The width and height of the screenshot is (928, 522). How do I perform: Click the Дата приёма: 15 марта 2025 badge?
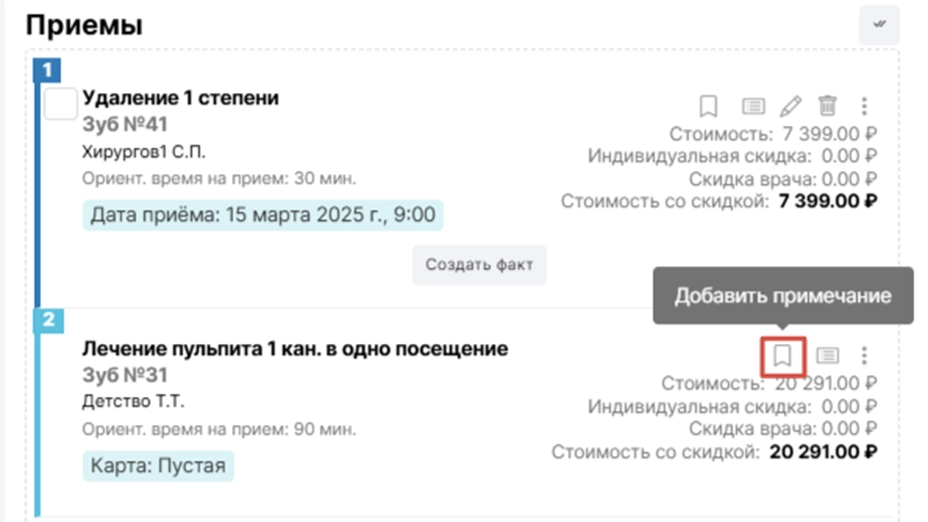pyautogui.click(x=263, y=215)
